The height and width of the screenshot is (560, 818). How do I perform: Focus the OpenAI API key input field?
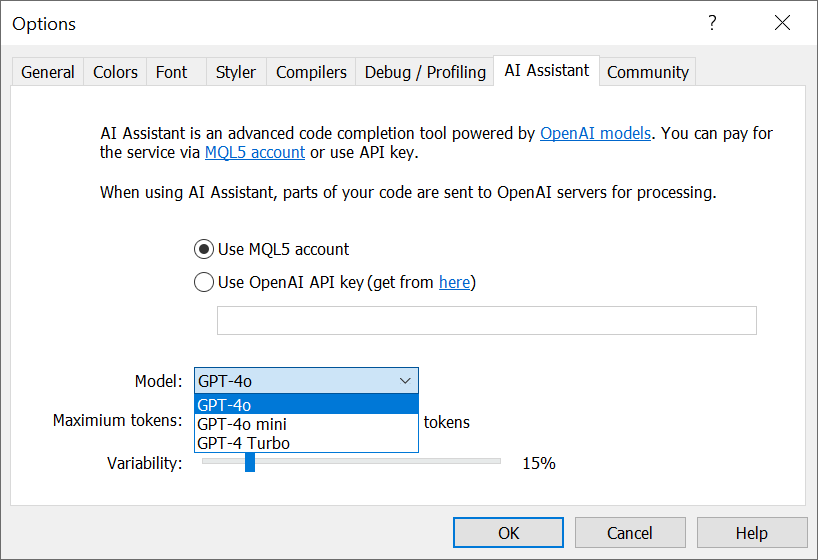pos(487,320)
